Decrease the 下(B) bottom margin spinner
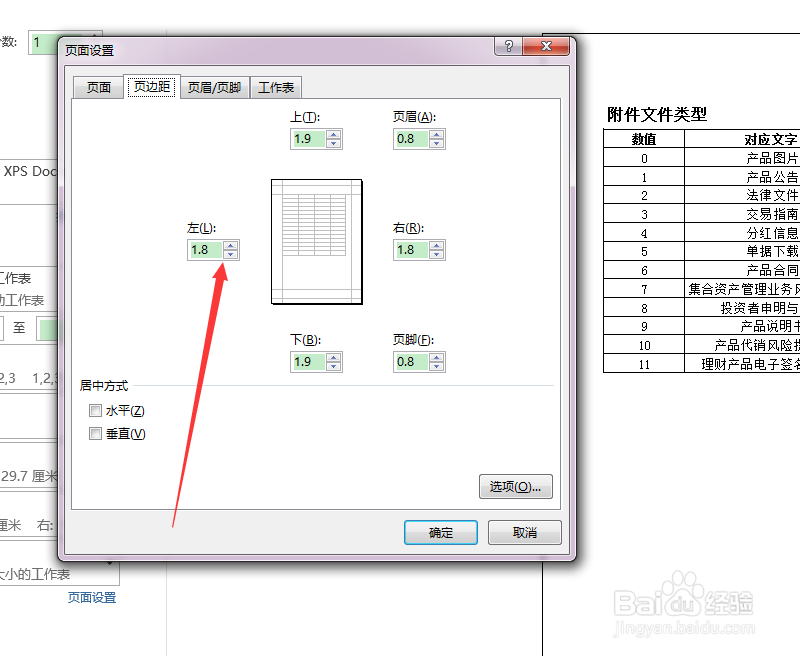Screen dimensions: 800x656 tap(332, 366)
